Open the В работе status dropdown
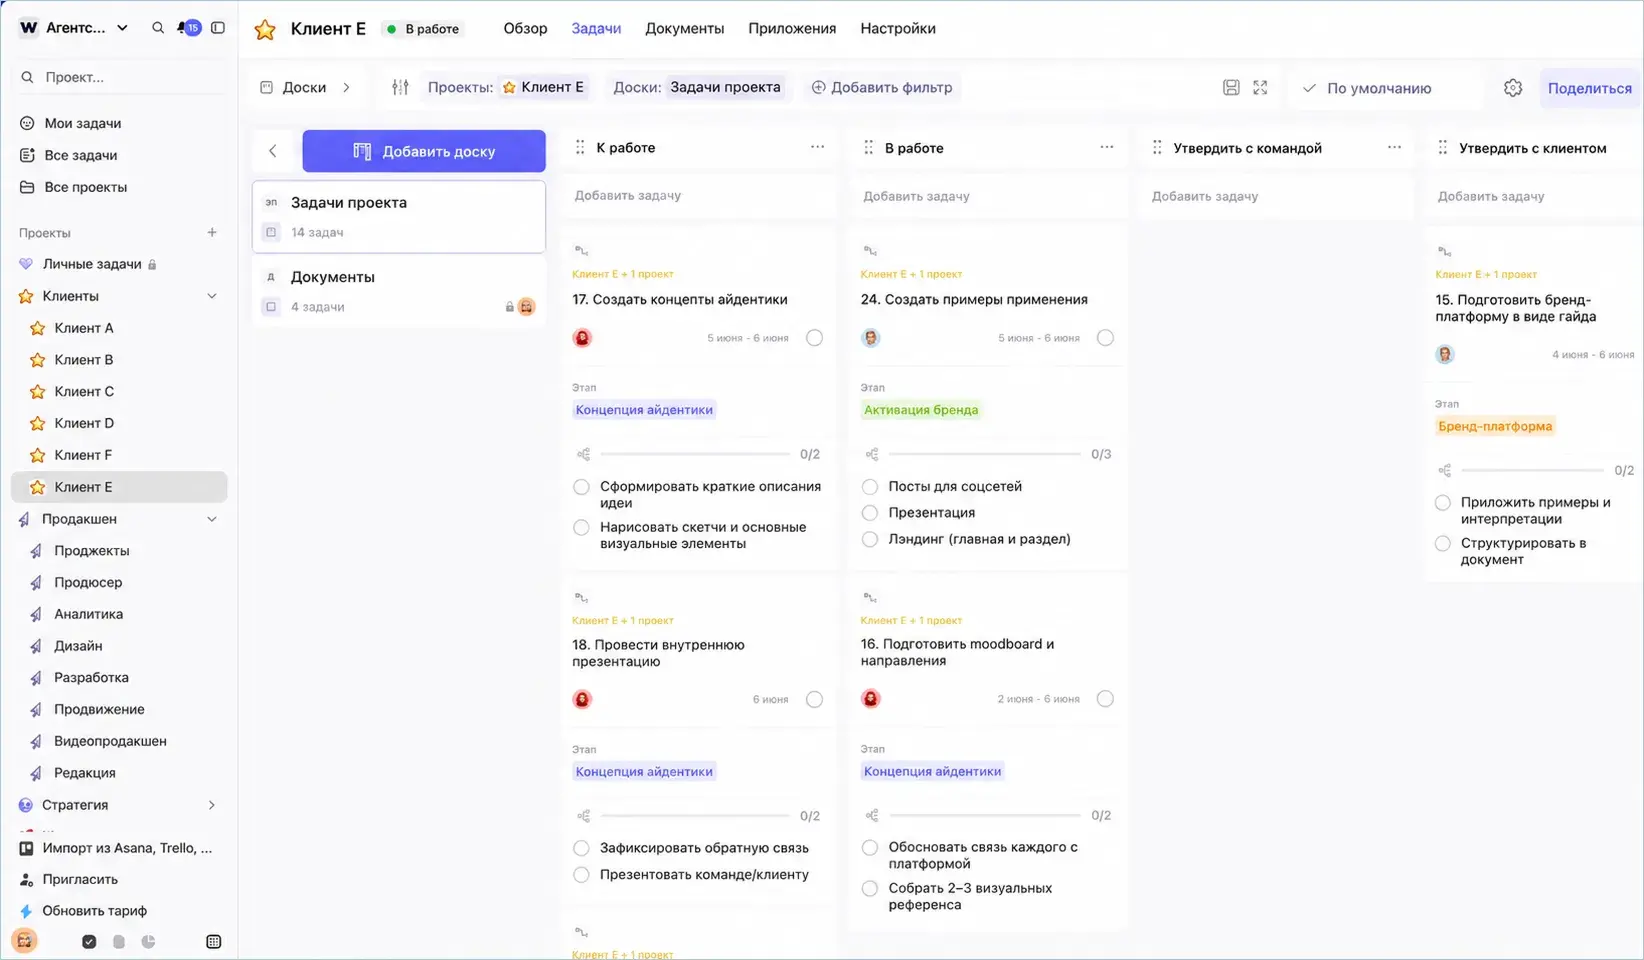 423,29
